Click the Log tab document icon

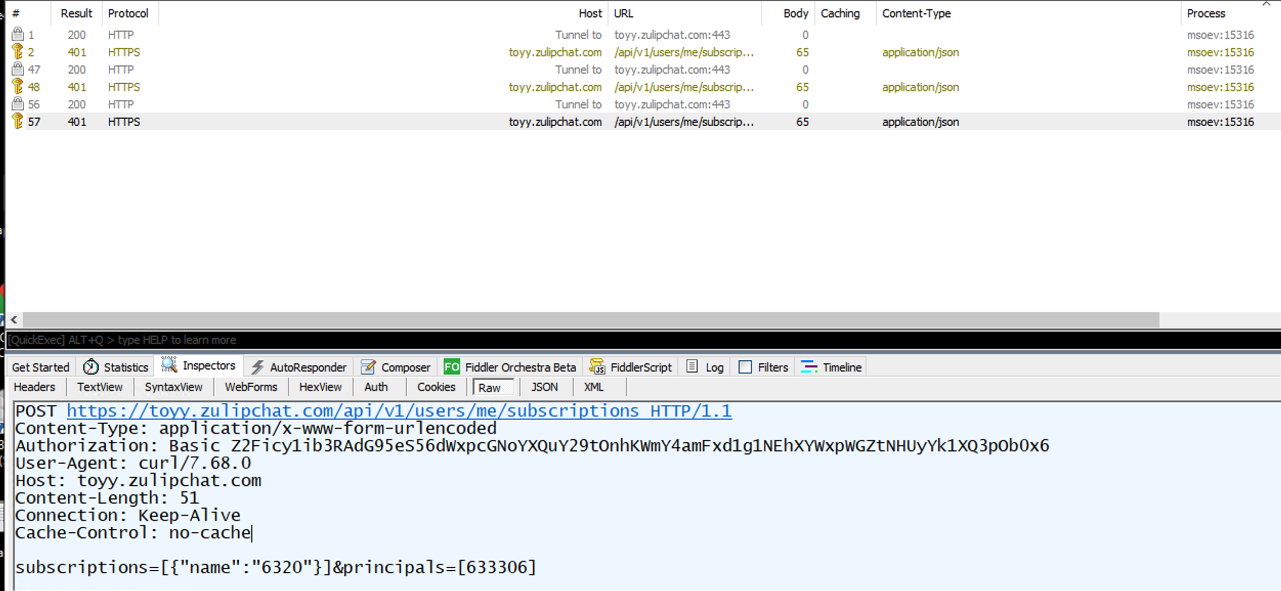(x=692, y=367)
